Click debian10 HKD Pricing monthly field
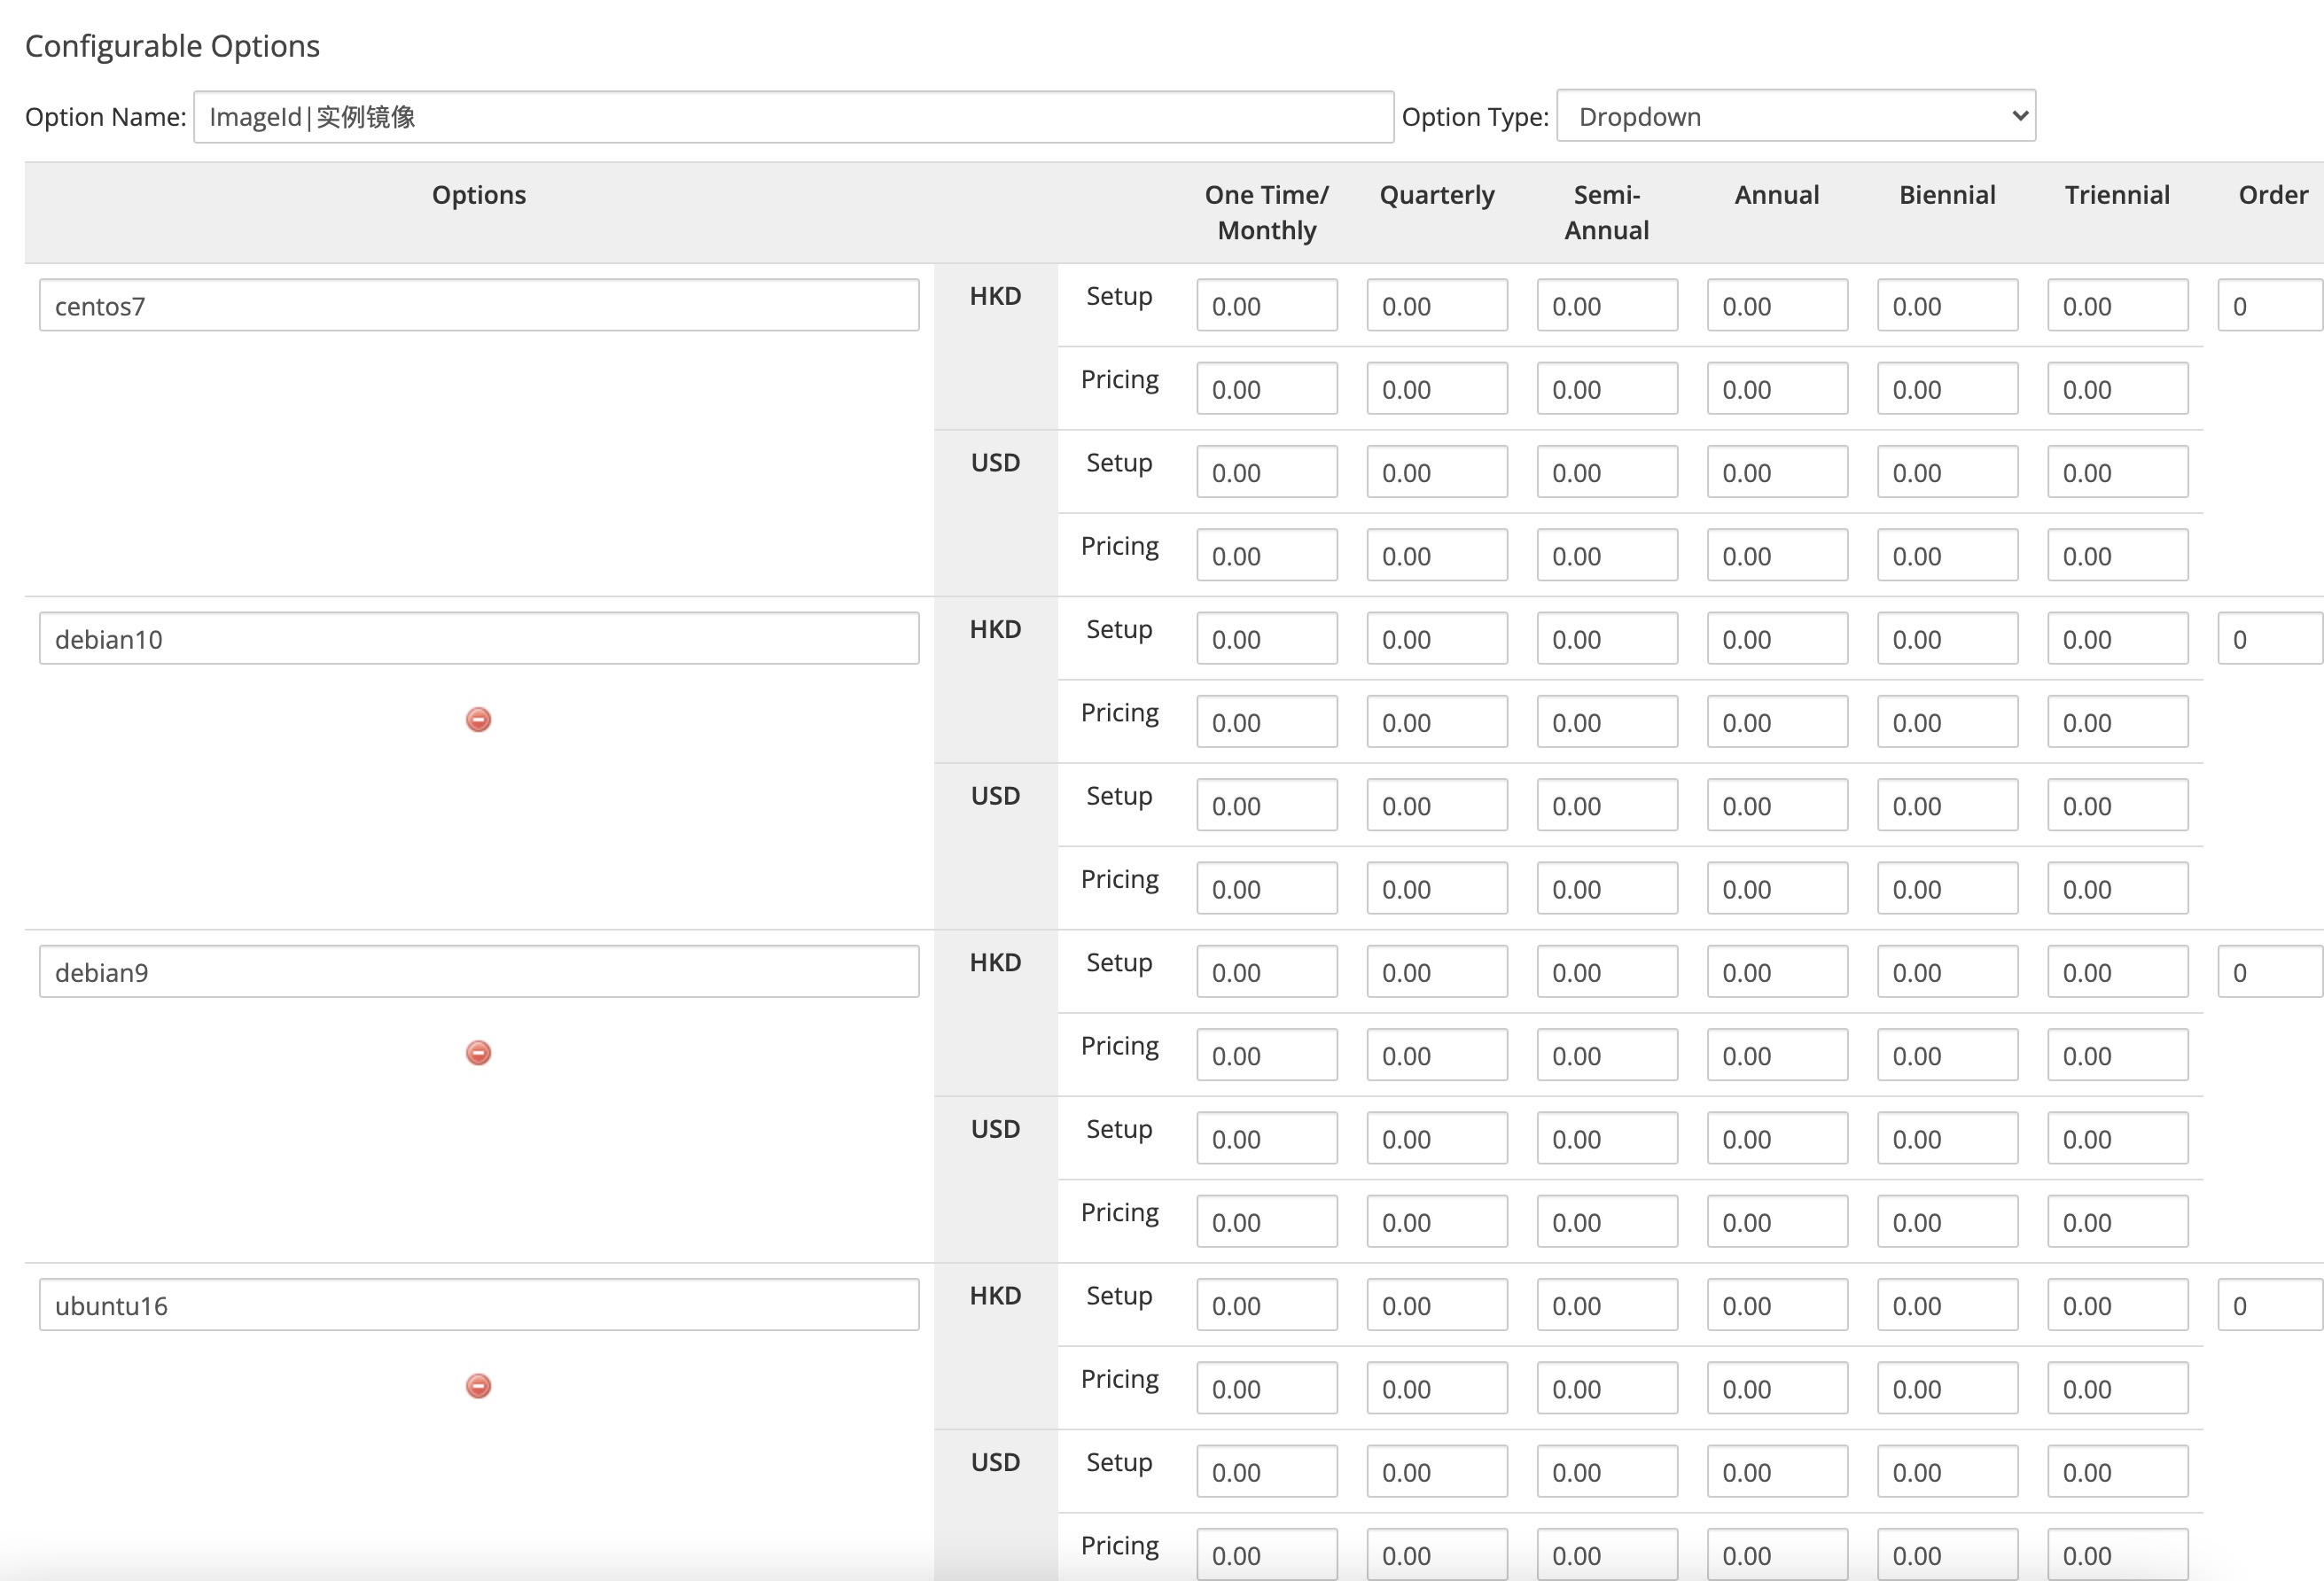The height and width of the screenshot is (1581, 2324). point(1267,721)
